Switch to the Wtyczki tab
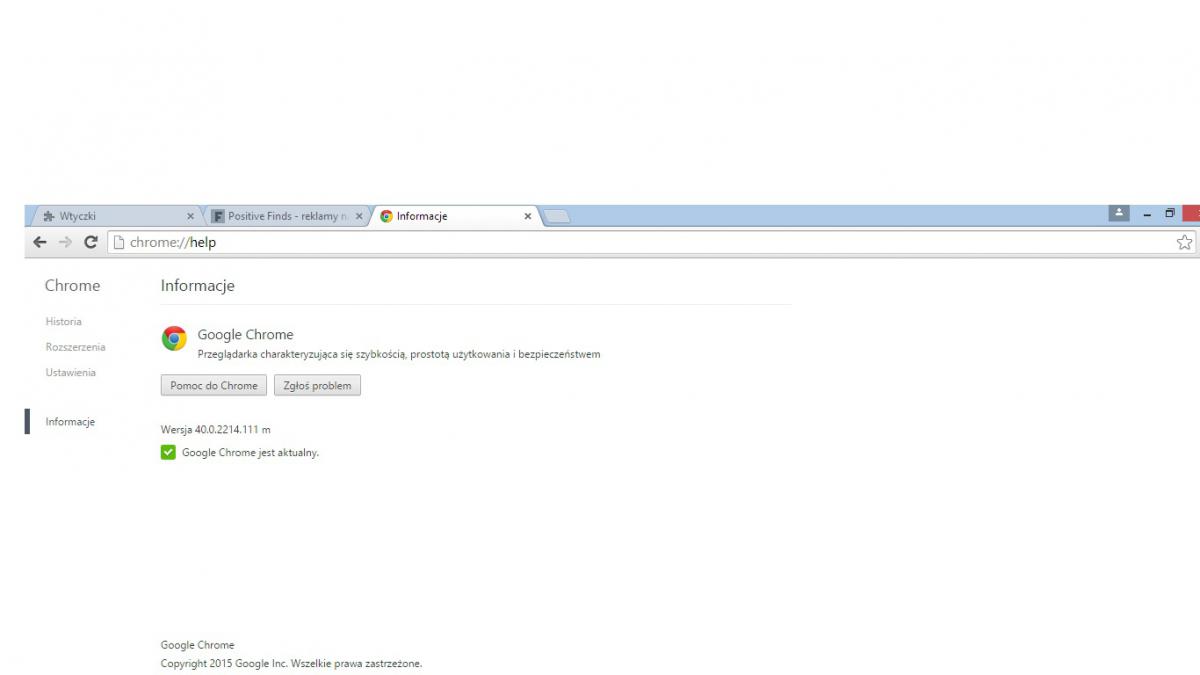The image size is (1200, 675). click(x=115, y=216)
